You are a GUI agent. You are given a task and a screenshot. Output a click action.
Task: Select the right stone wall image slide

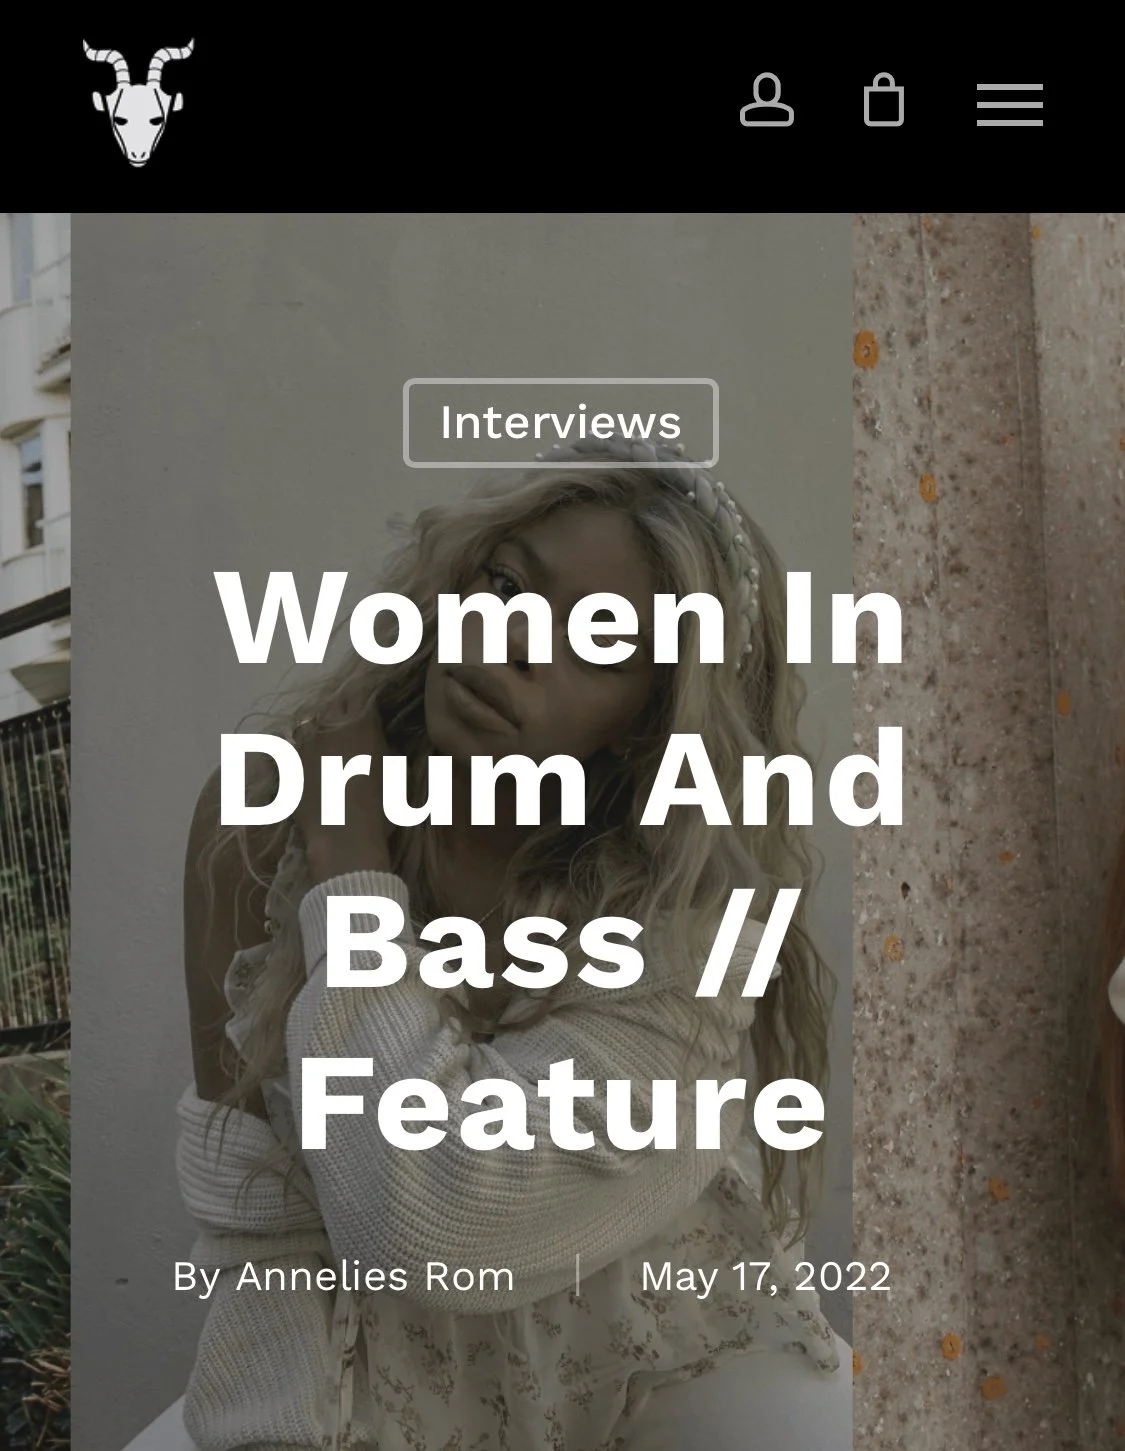[989, 832]
